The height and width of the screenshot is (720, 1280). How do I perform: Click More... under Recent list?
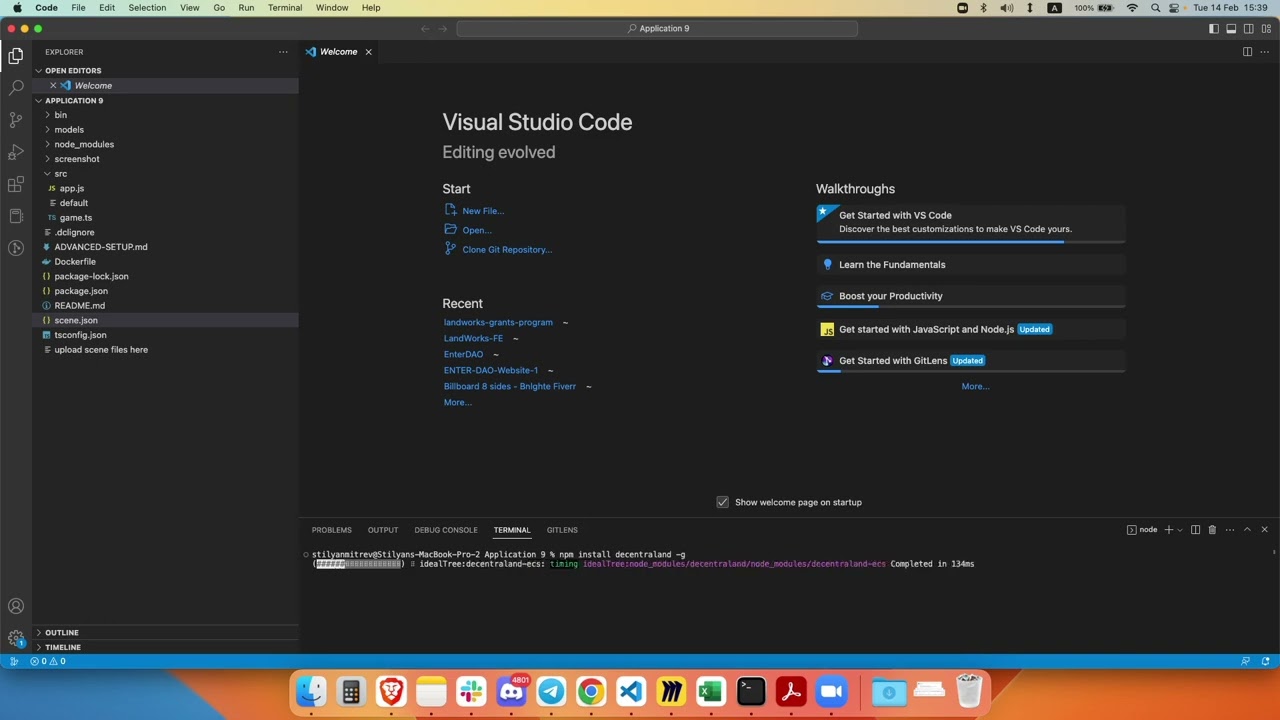(457, 402)
